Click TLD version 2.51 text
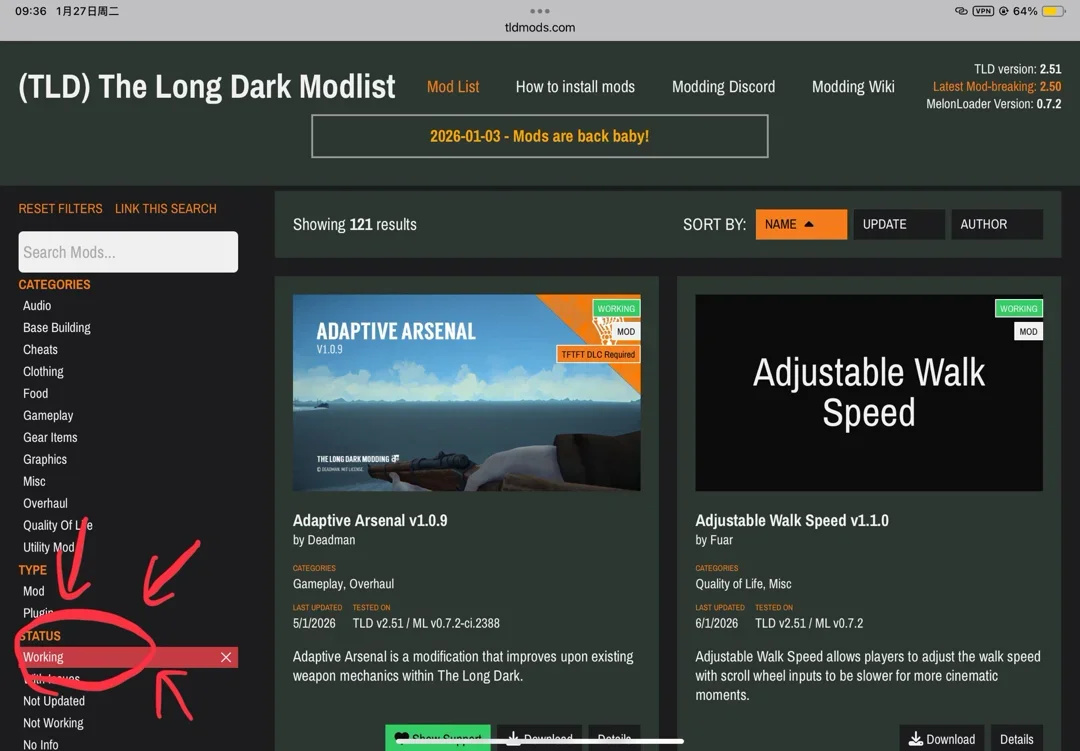The height and width of the screenshot is (751, 1080). [1017, 69]
